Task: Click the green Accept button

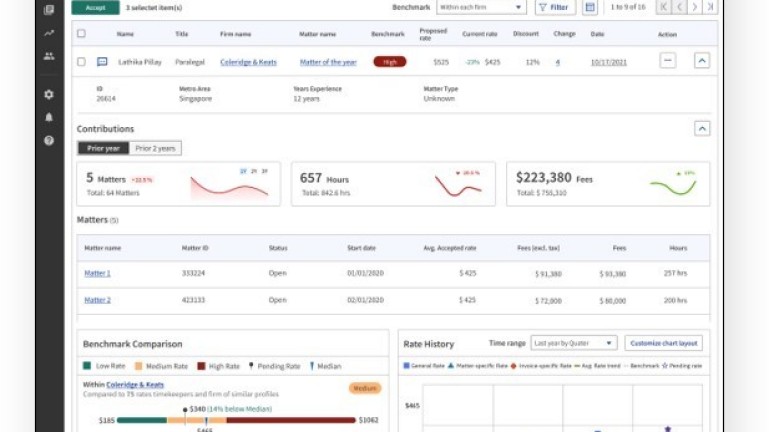Action: (x=95, y=8)
